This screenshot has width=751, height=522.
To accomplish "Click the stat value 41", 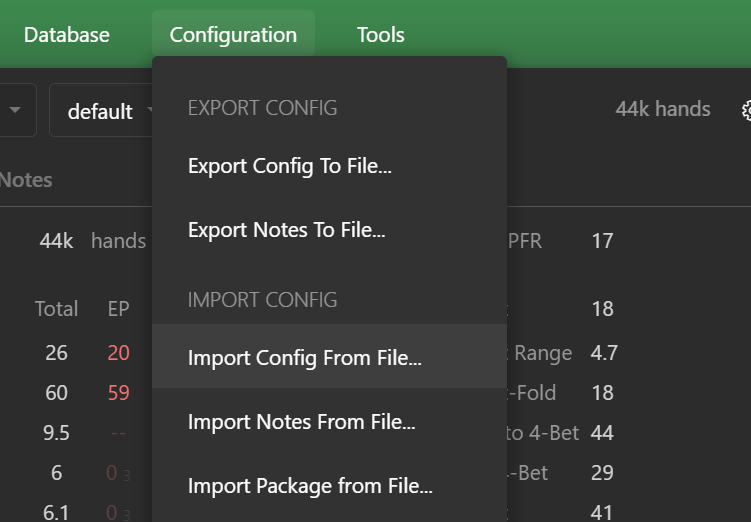I will point(602,513).
